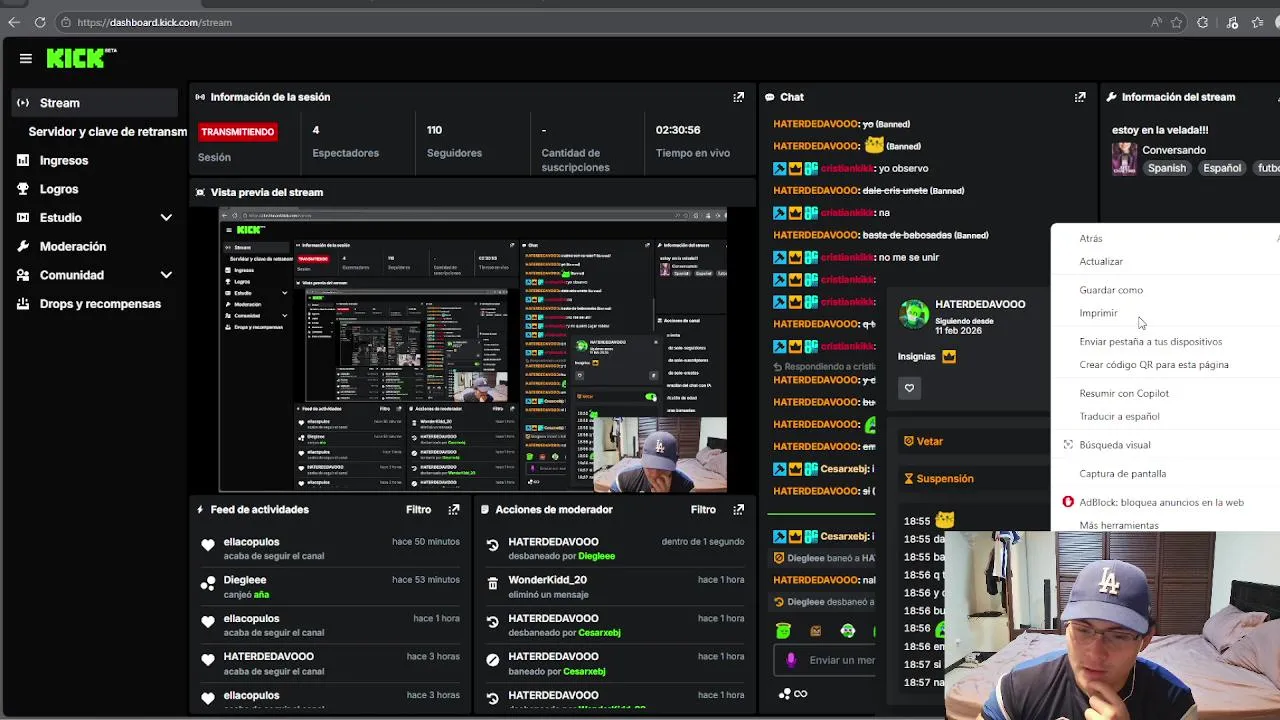Viewport: 1280px width, 720px height.
Task: Click the browser extensions icon in toolbar
Action: click(1203, 22)
